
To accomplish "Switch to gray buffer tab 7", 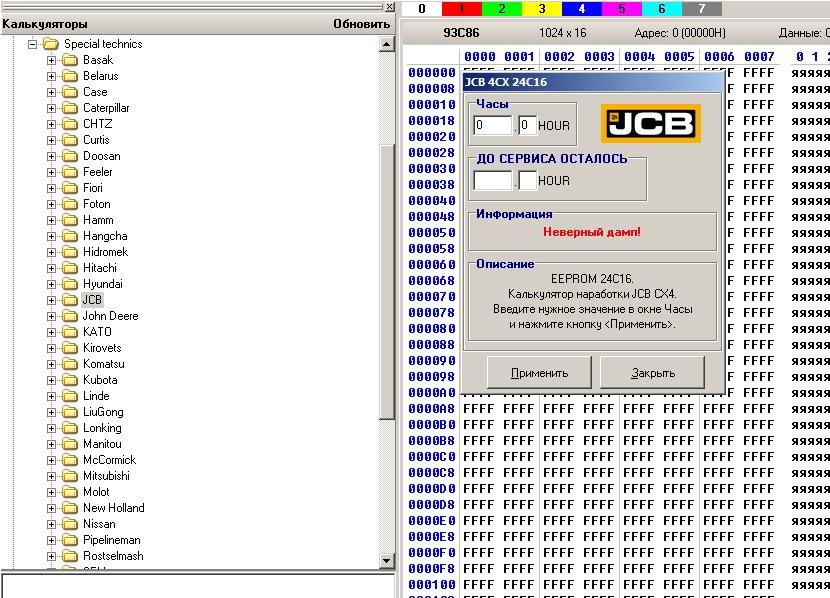I will click(x=702, y=8).
